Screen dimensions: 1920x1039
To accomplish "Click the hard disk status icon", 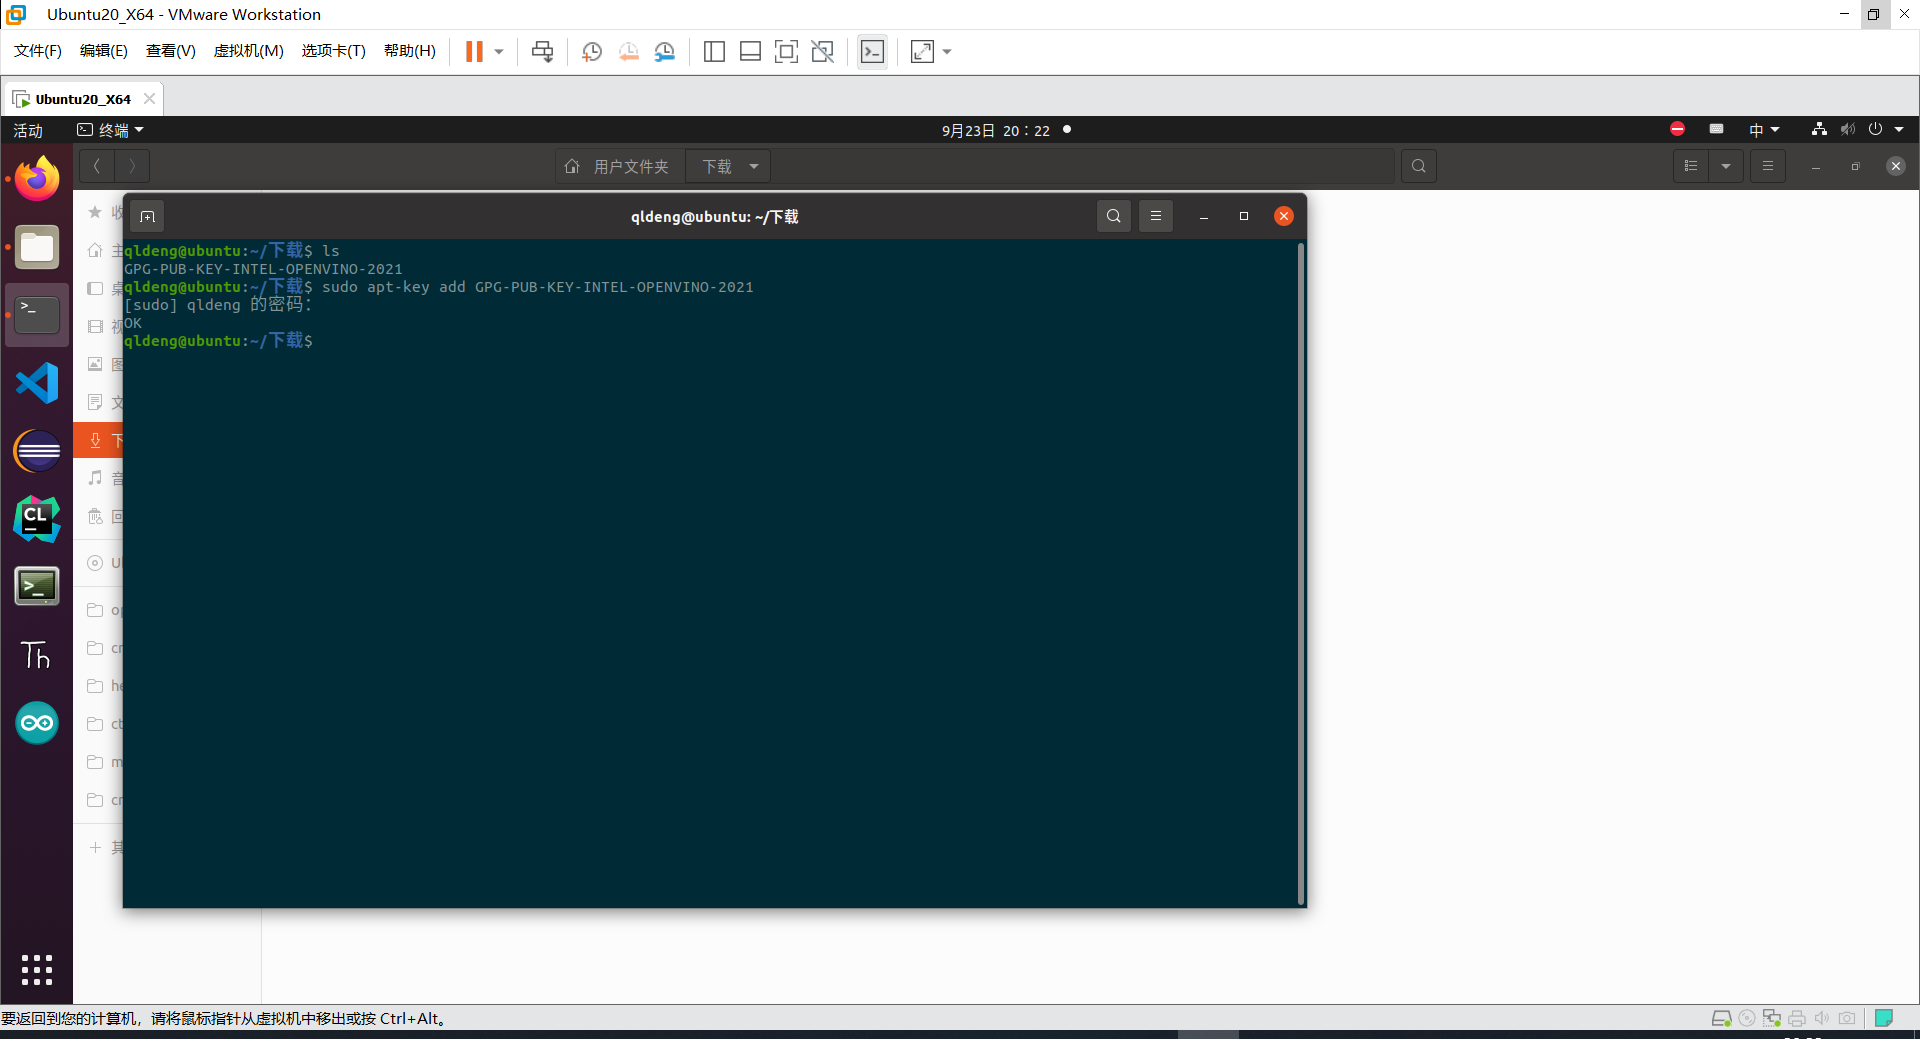I will [x=1721, y=1018].
